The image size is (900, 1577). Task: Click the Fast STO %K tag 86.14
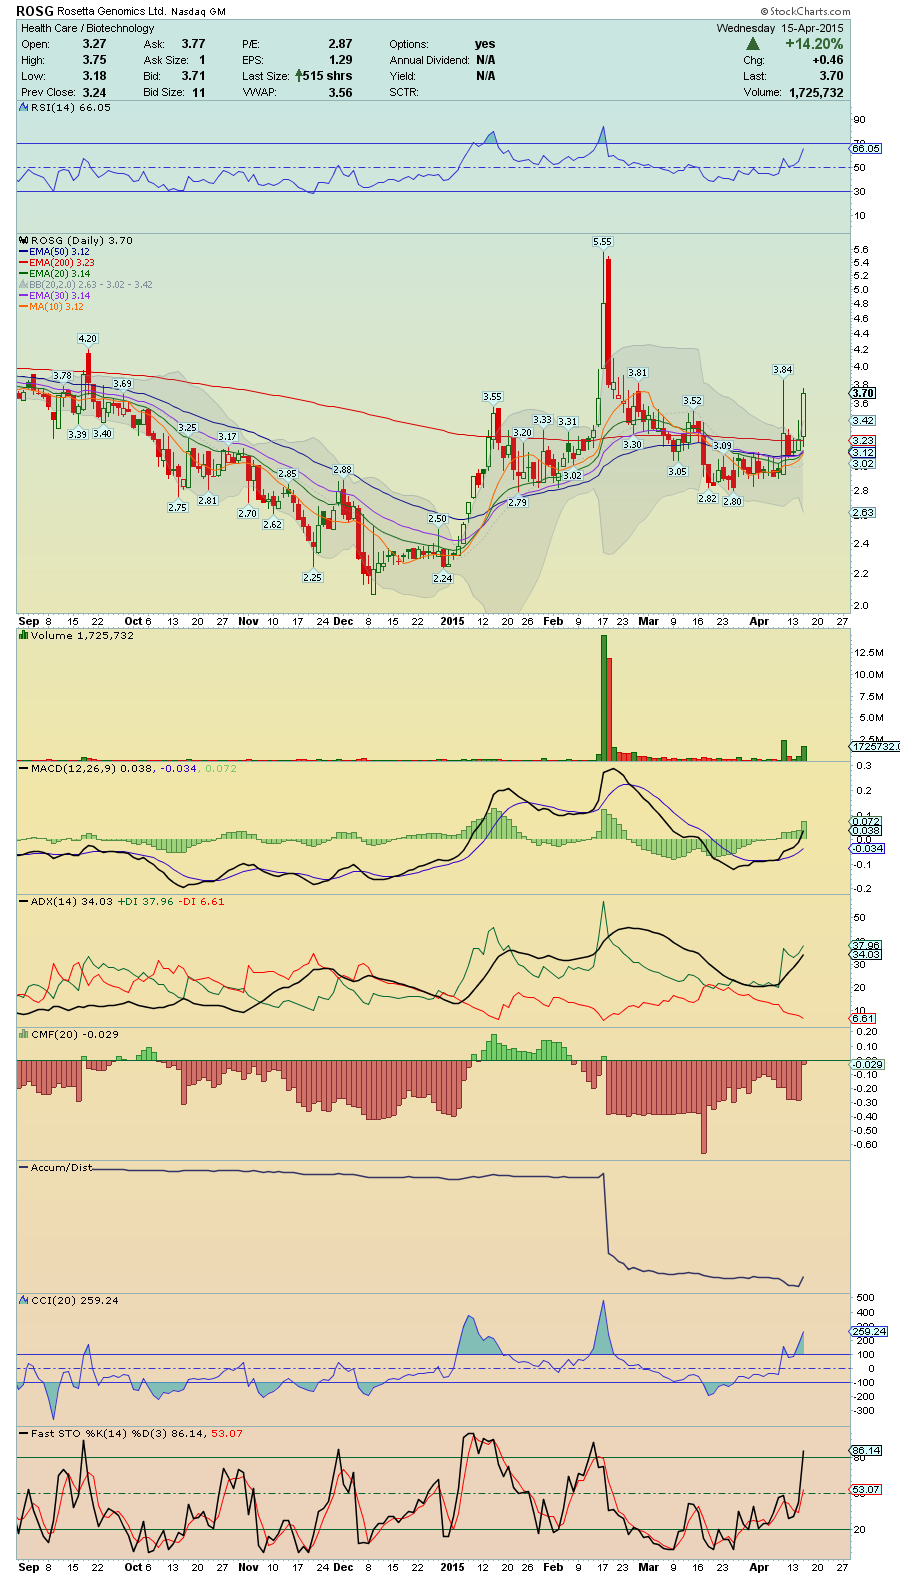pyautogui.click(x=866, y=1450)
